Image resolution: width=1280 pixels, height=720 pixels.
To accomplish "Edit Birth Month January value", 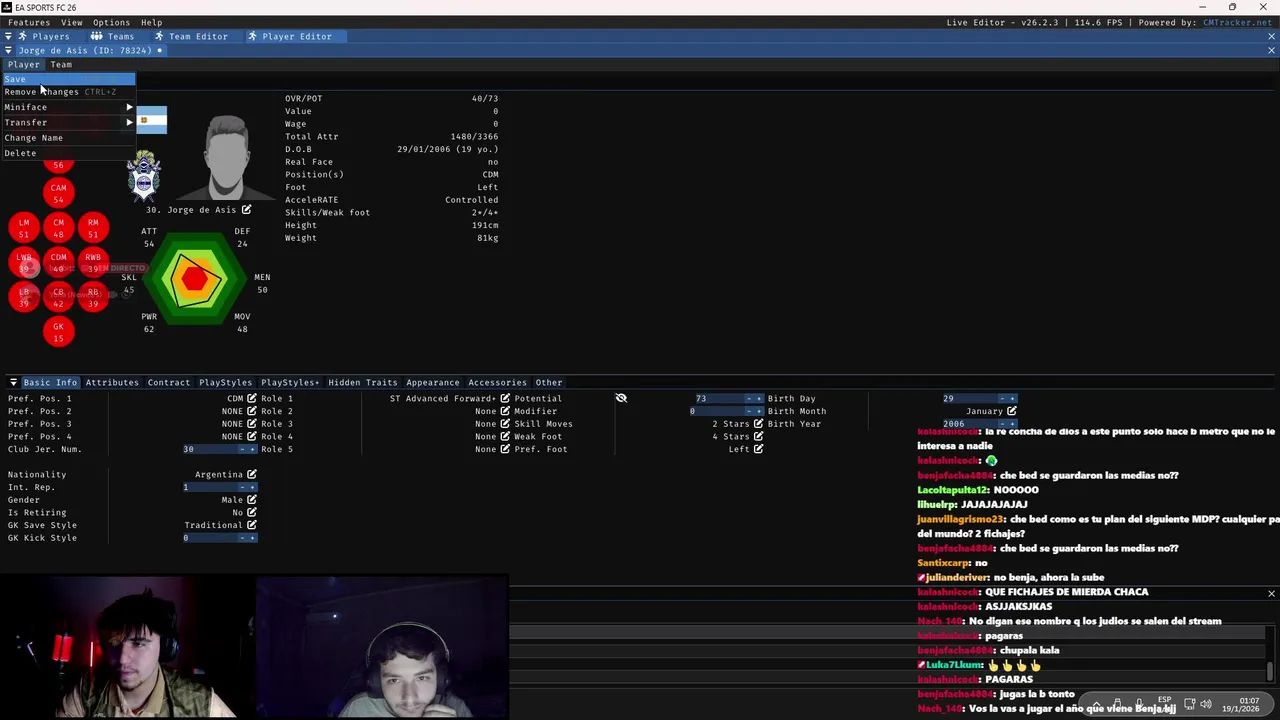I will click(1011, 412).
